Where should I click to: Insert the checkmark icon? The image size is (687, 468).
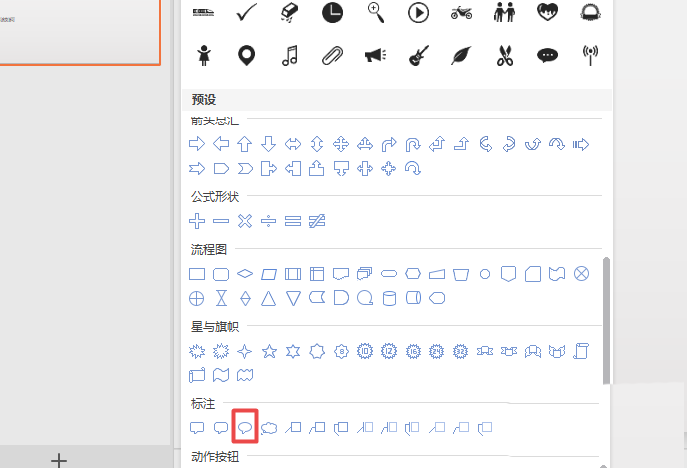[x=247, y=13]
